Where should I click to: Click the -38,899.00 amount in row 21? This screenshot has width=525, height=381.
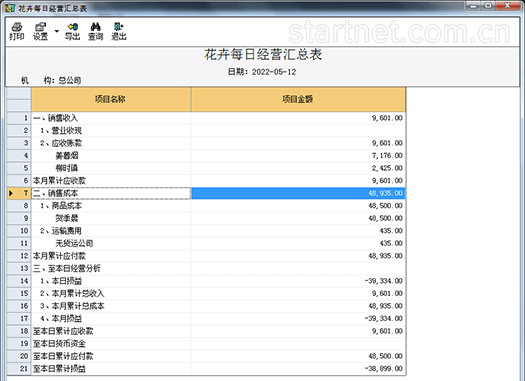(x=383, y=369)
